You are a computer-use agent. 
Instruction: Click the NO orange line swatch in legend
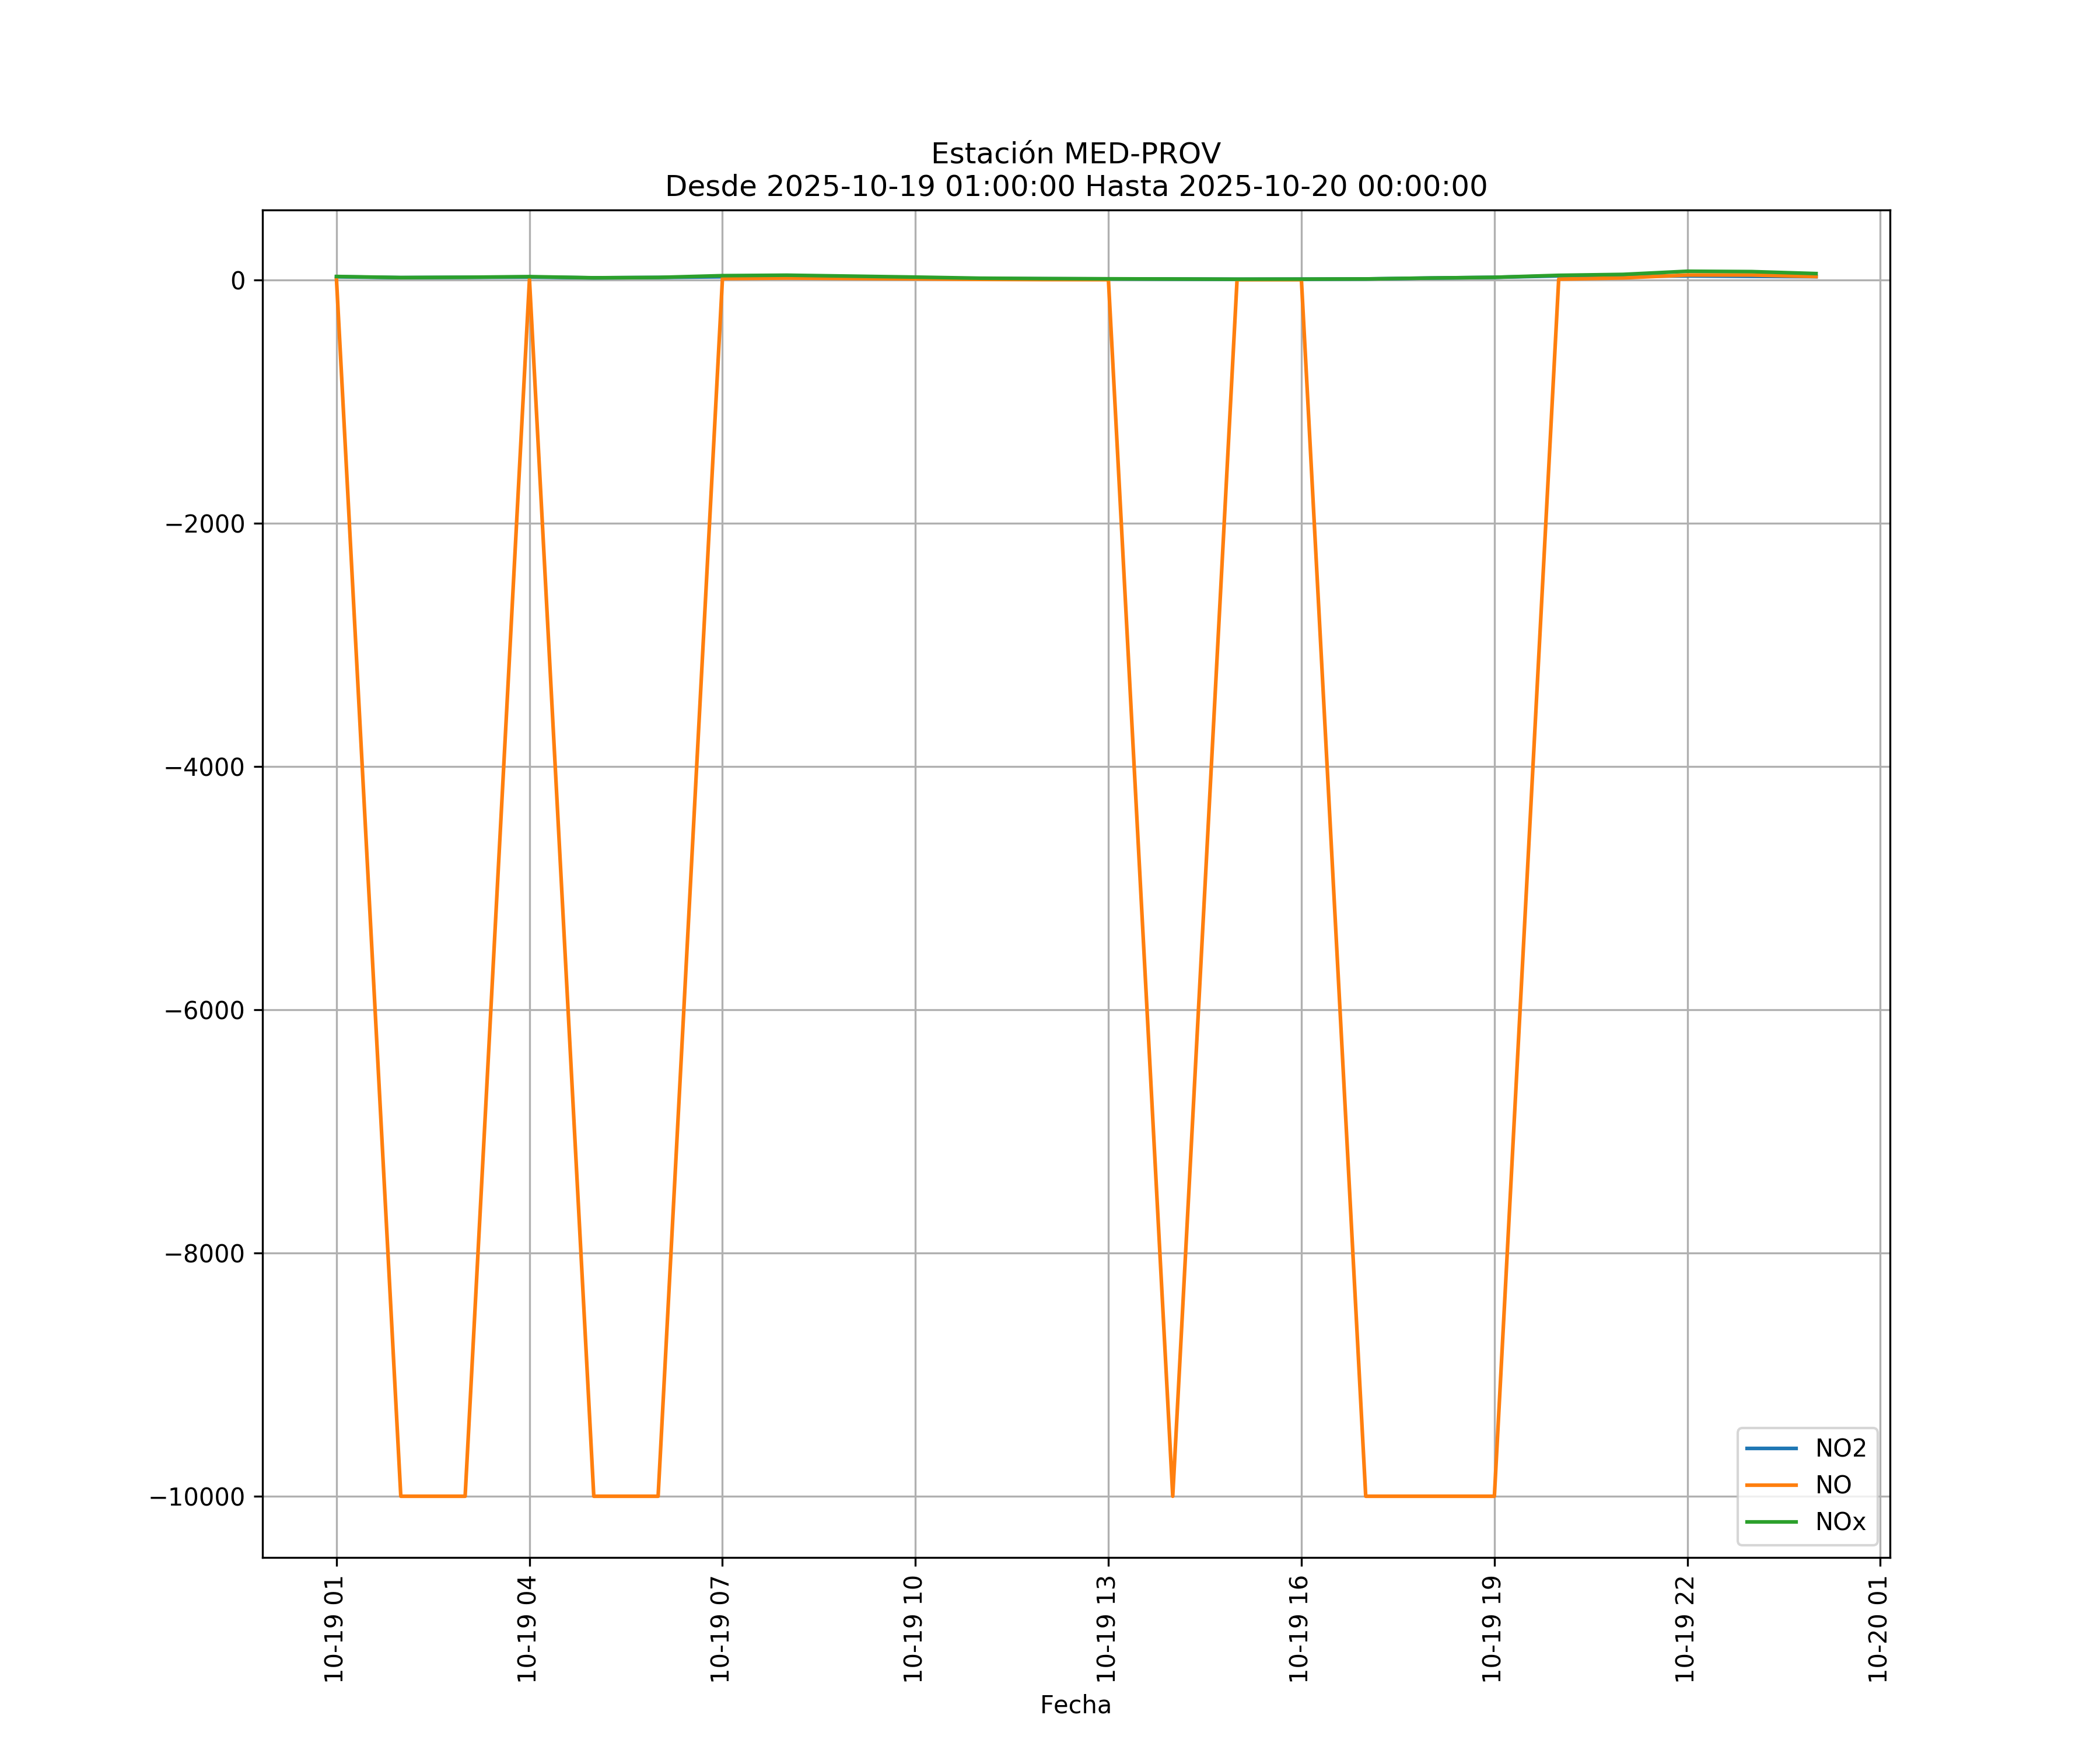pos(1771,1485)
